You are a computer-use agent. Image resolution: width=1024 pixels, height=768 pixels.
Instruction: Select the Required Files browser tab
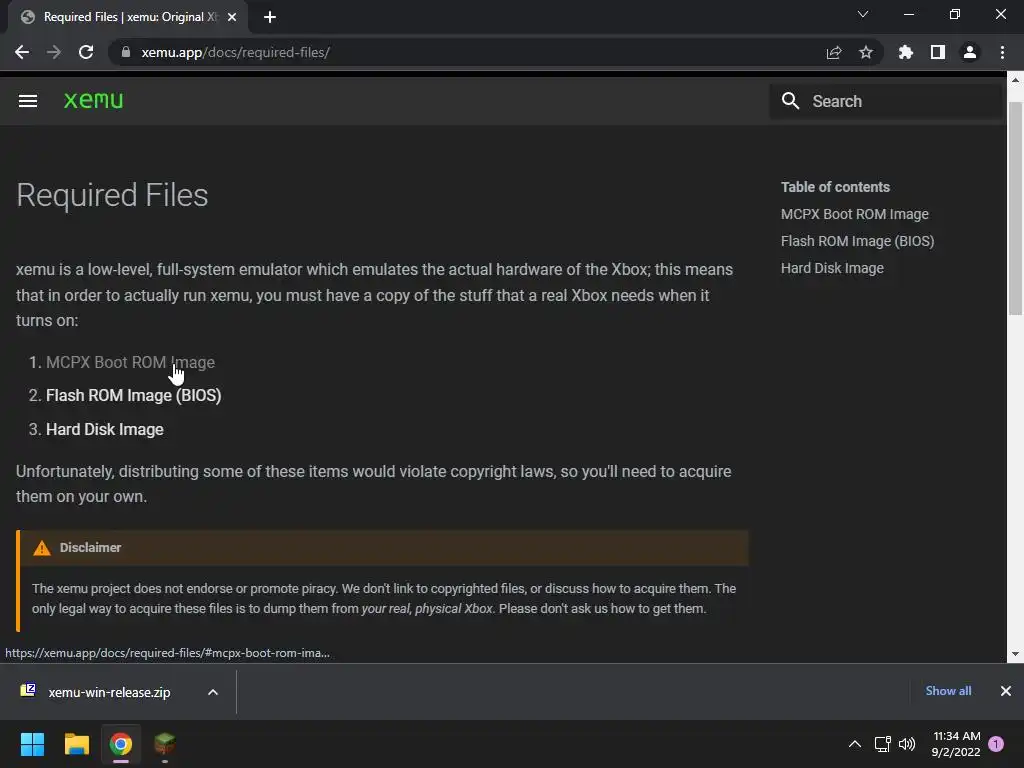128,17
